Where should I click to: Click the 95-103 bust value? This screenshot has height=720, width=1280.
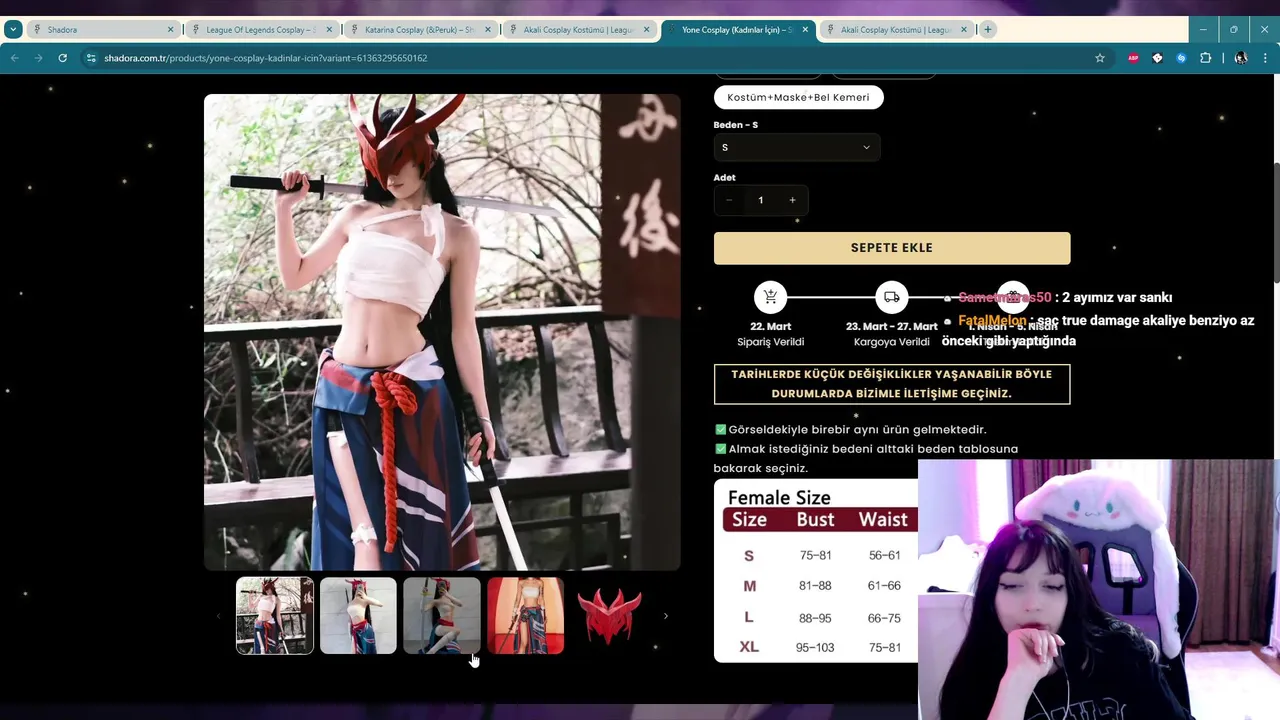[815, 648]
